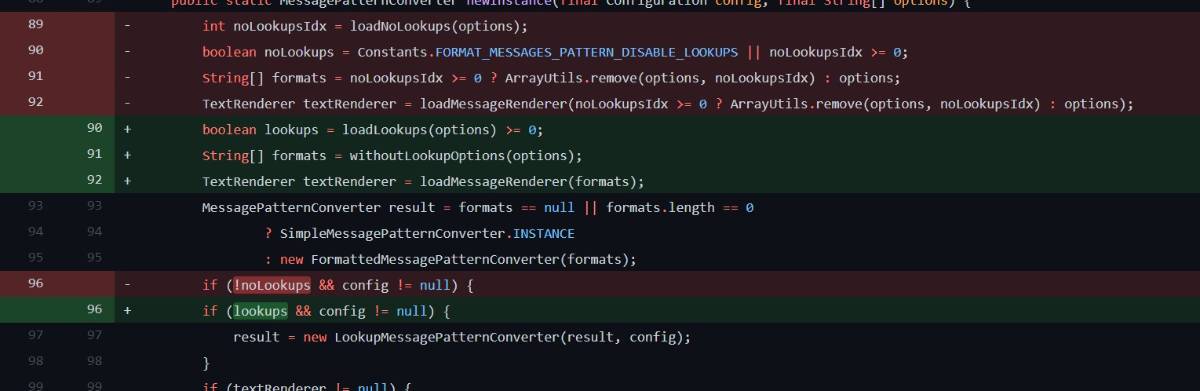This screenshot has width=1200, height=391.
Task: Click line number 95 in the old column
Action: [x=36, y=259]
